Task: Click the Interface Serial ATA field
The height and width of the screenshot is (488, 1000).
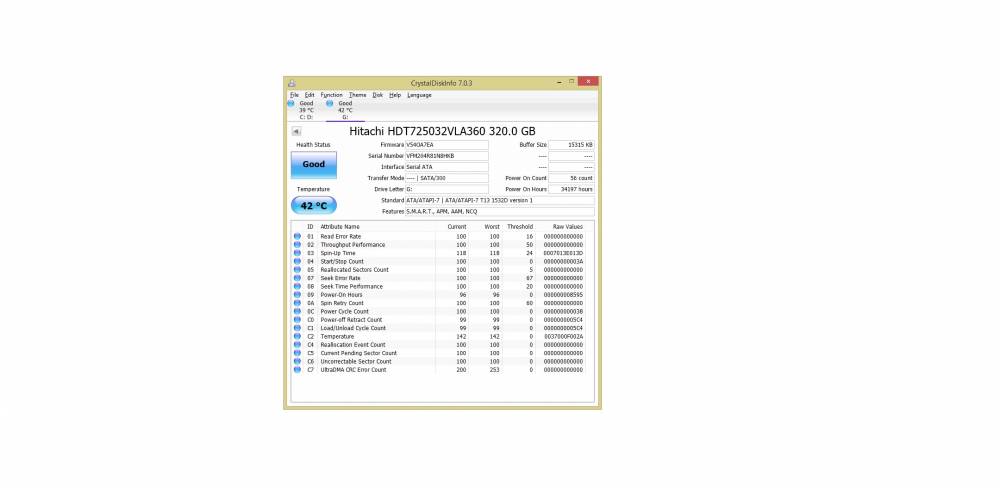Action: tap(447, 167)
